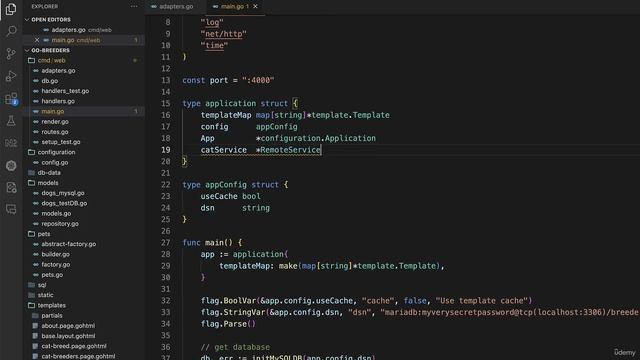Viewport: 640px width, 360px height.
Task: Click the "time" import on line 10
Action: [214, 45]
